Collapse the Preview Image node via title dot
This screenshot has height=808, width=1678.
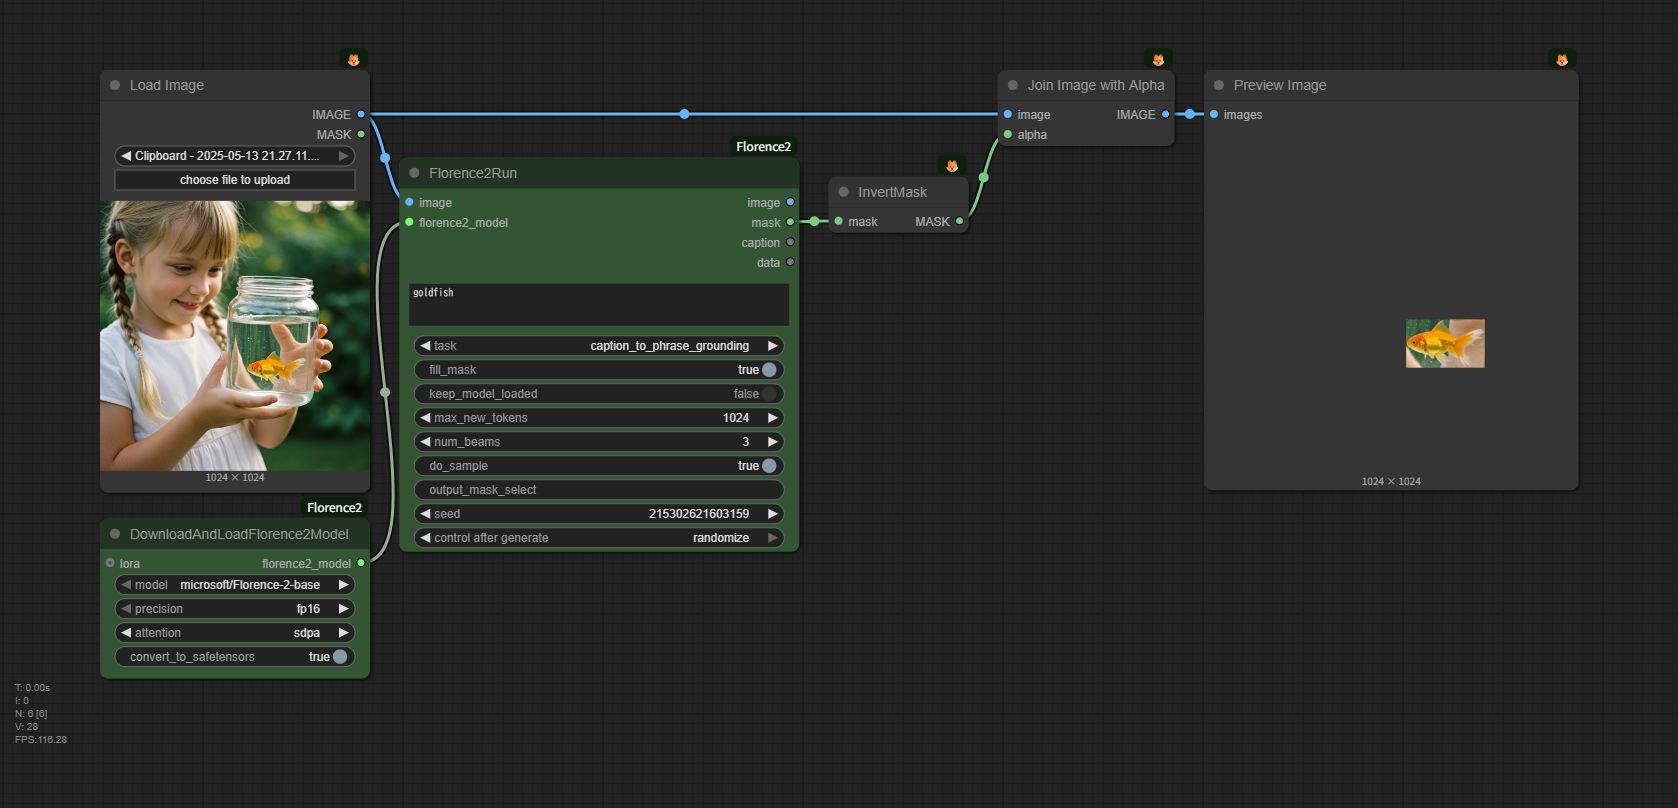click(x=1219, y=86)
